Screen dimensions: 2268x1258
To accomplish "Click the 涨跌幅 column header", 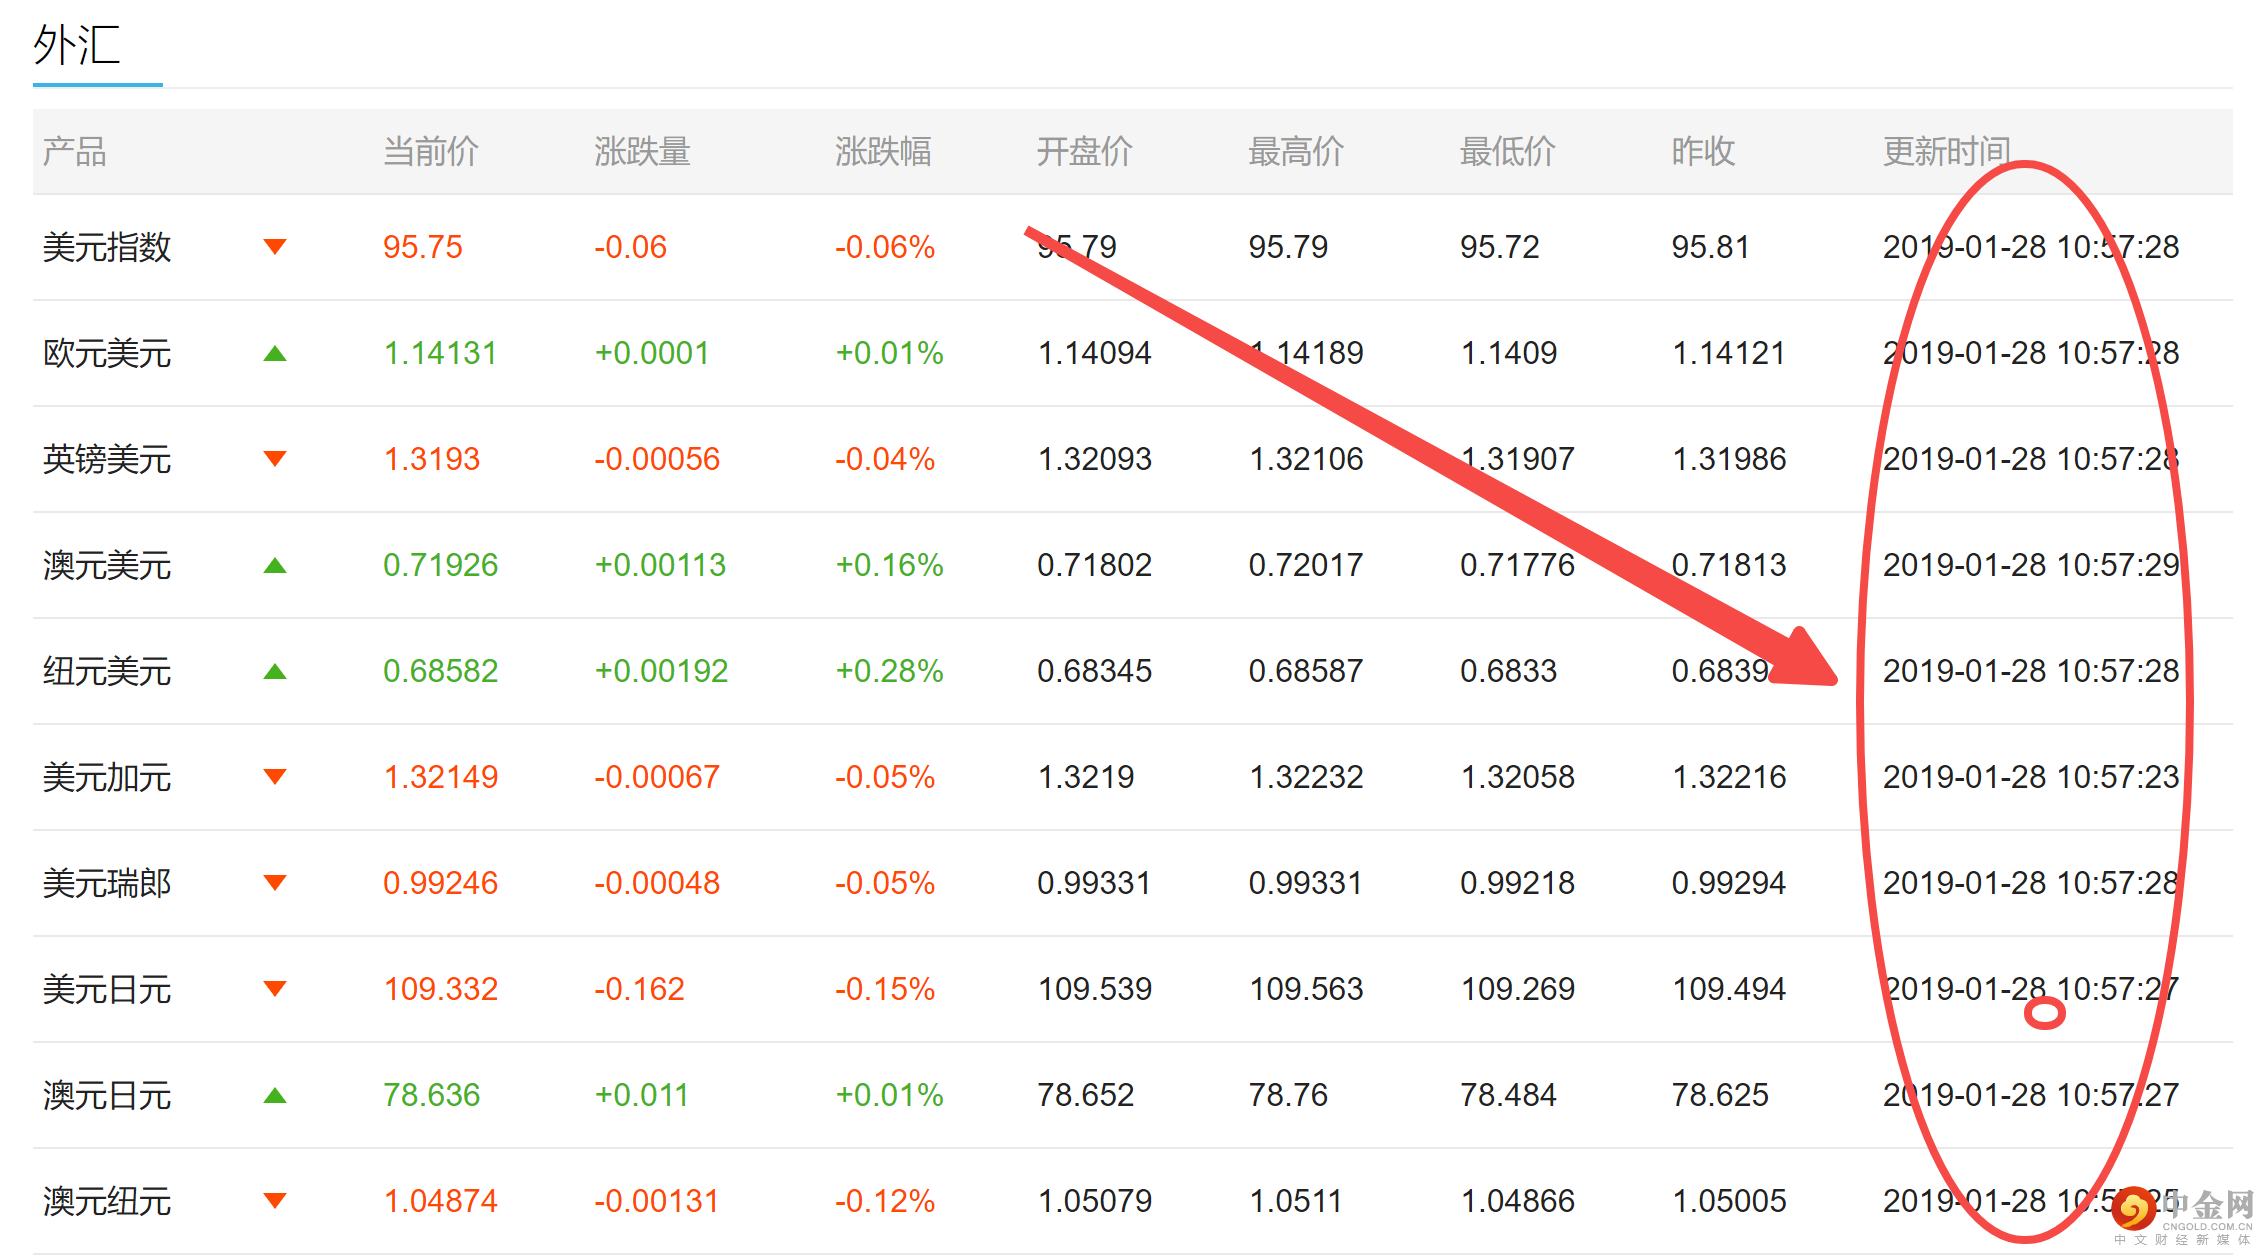I will click(x=883, y=152).
